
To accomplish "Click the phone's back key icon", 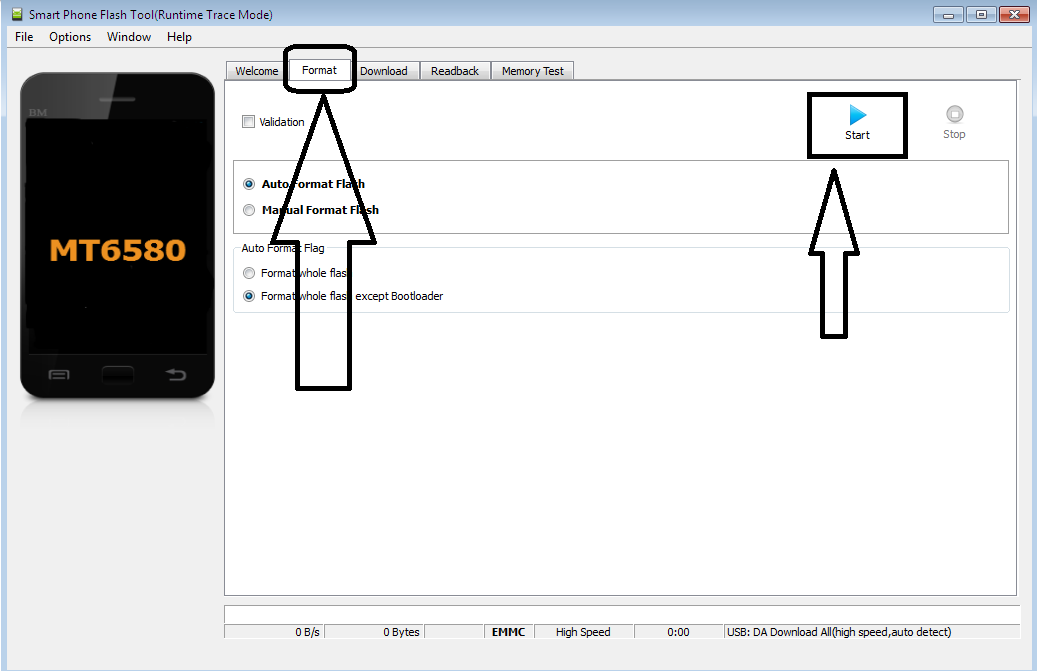I will coord(176,375).
